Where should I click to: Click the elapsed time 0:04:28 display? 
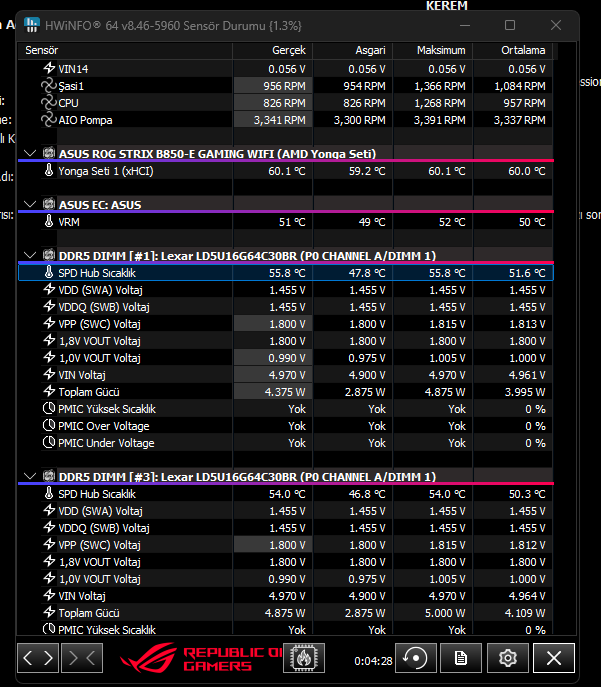click(x=373, y=661)
